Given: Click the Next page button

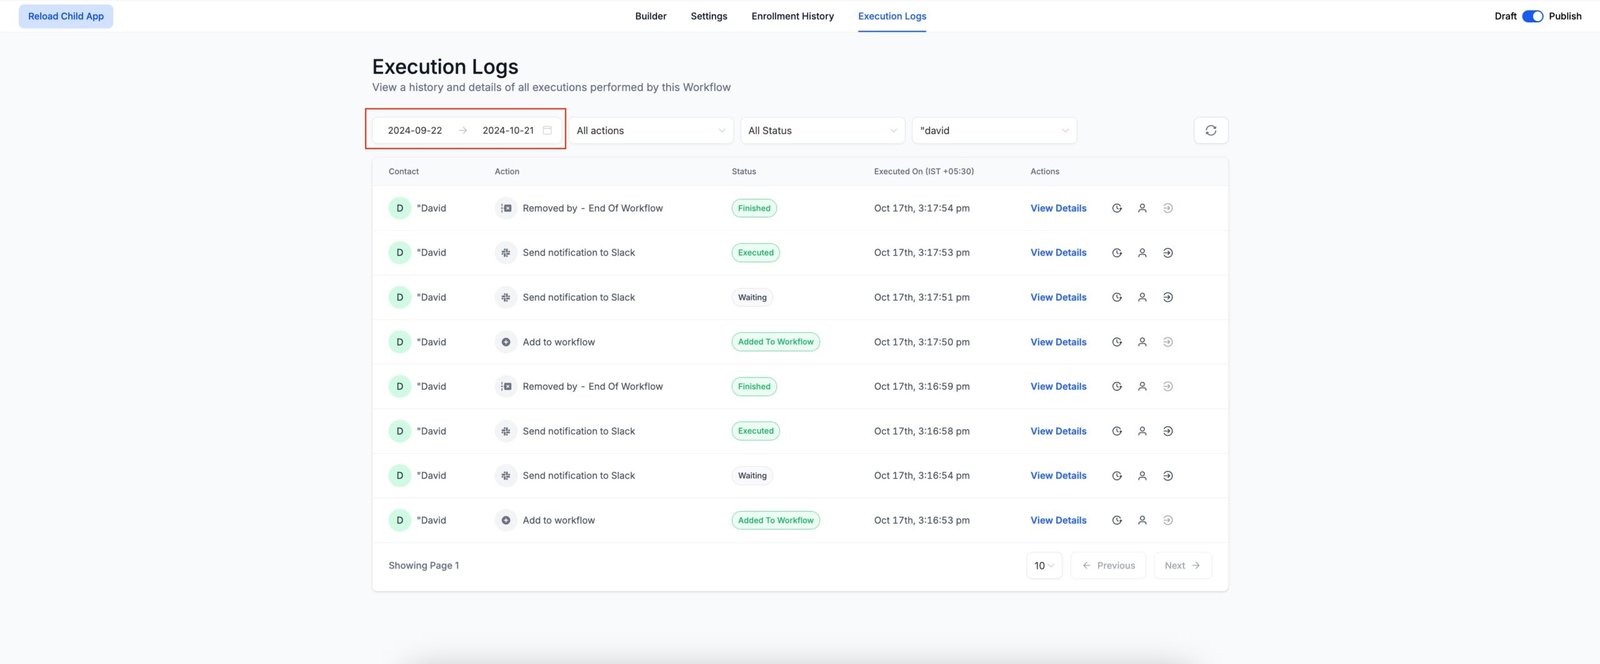Looking at the screenshot, I should coord(1182,566).
